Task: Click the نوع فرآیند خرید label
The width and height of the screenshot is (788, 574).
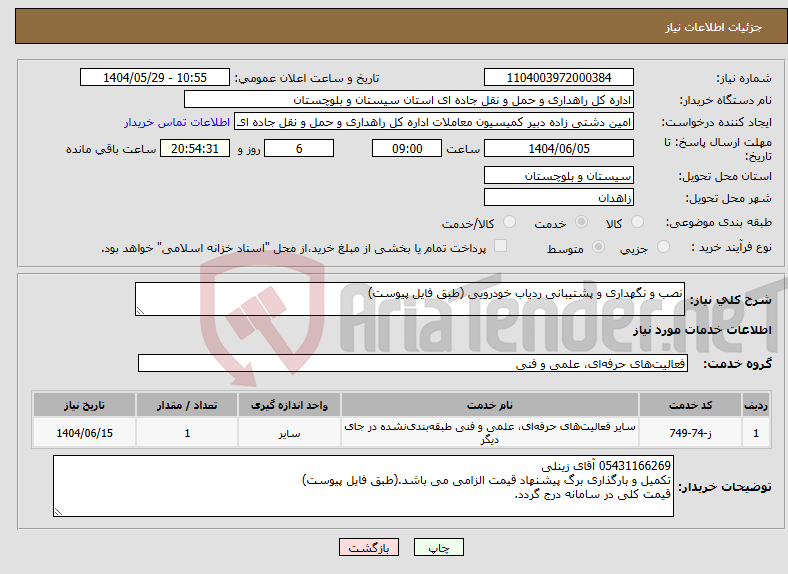Action: (731, 247)
